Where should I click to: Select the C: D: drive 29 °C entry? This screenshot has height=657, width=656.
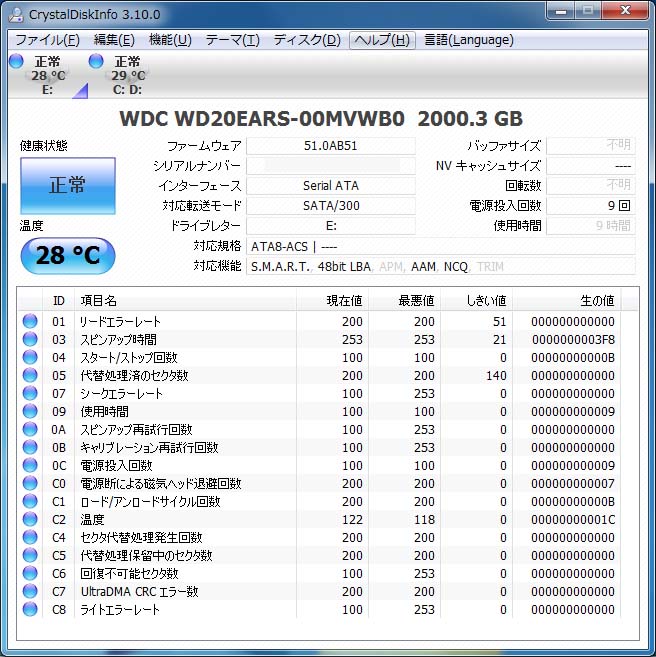[x=127, y=75]
